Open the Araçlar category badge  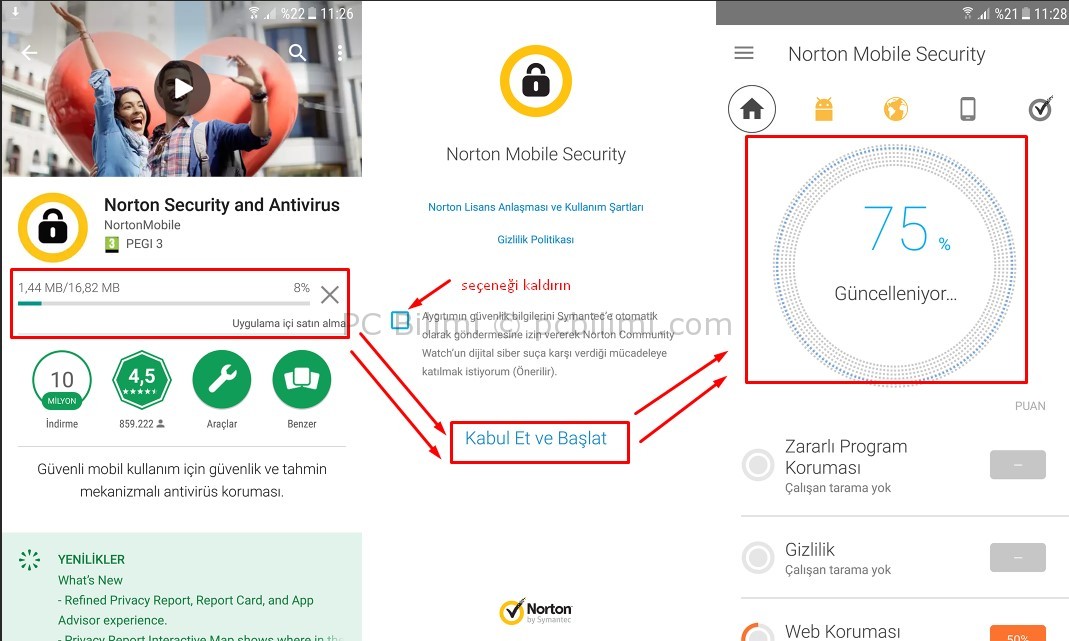coord(222,380)
